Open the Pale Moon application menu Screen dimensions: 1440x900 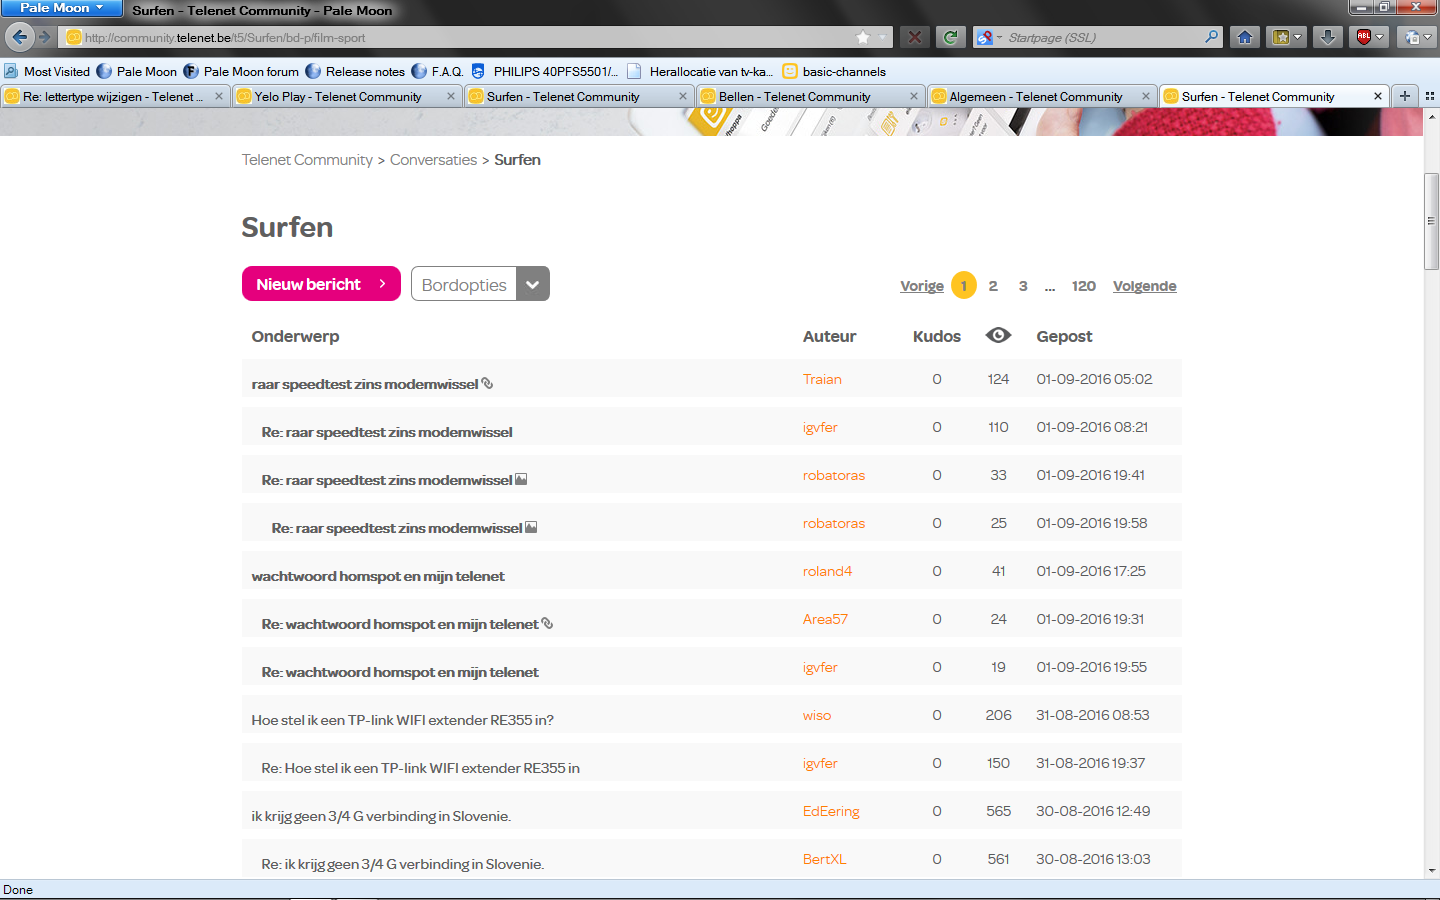(61, 8)
